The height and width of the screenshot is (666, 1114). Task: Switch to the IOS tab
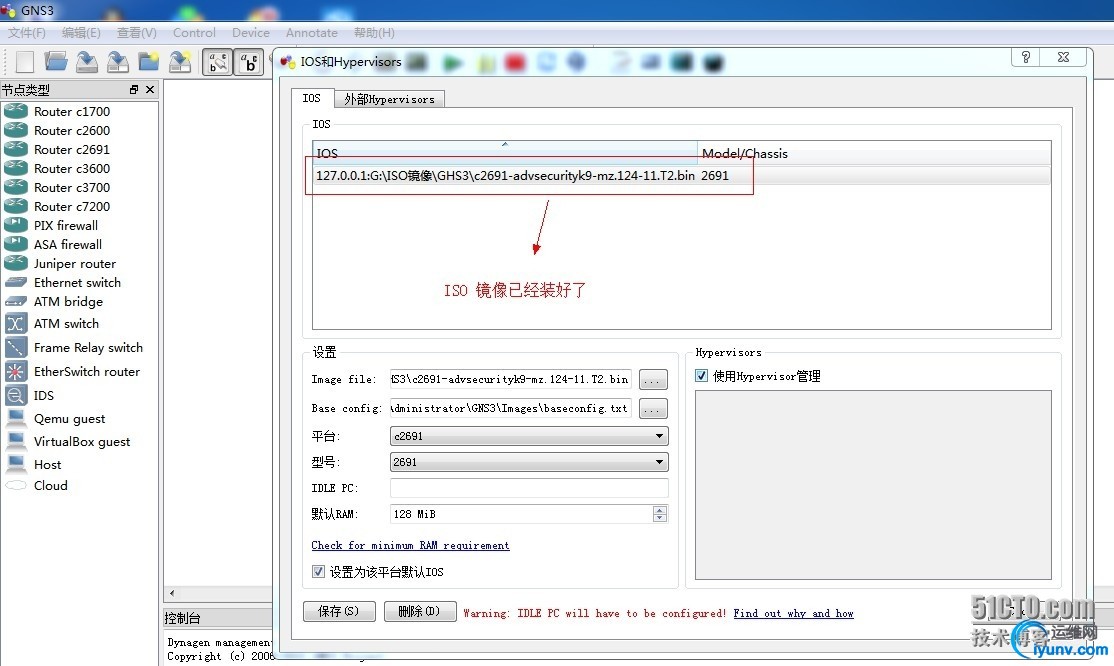(311, 98)
